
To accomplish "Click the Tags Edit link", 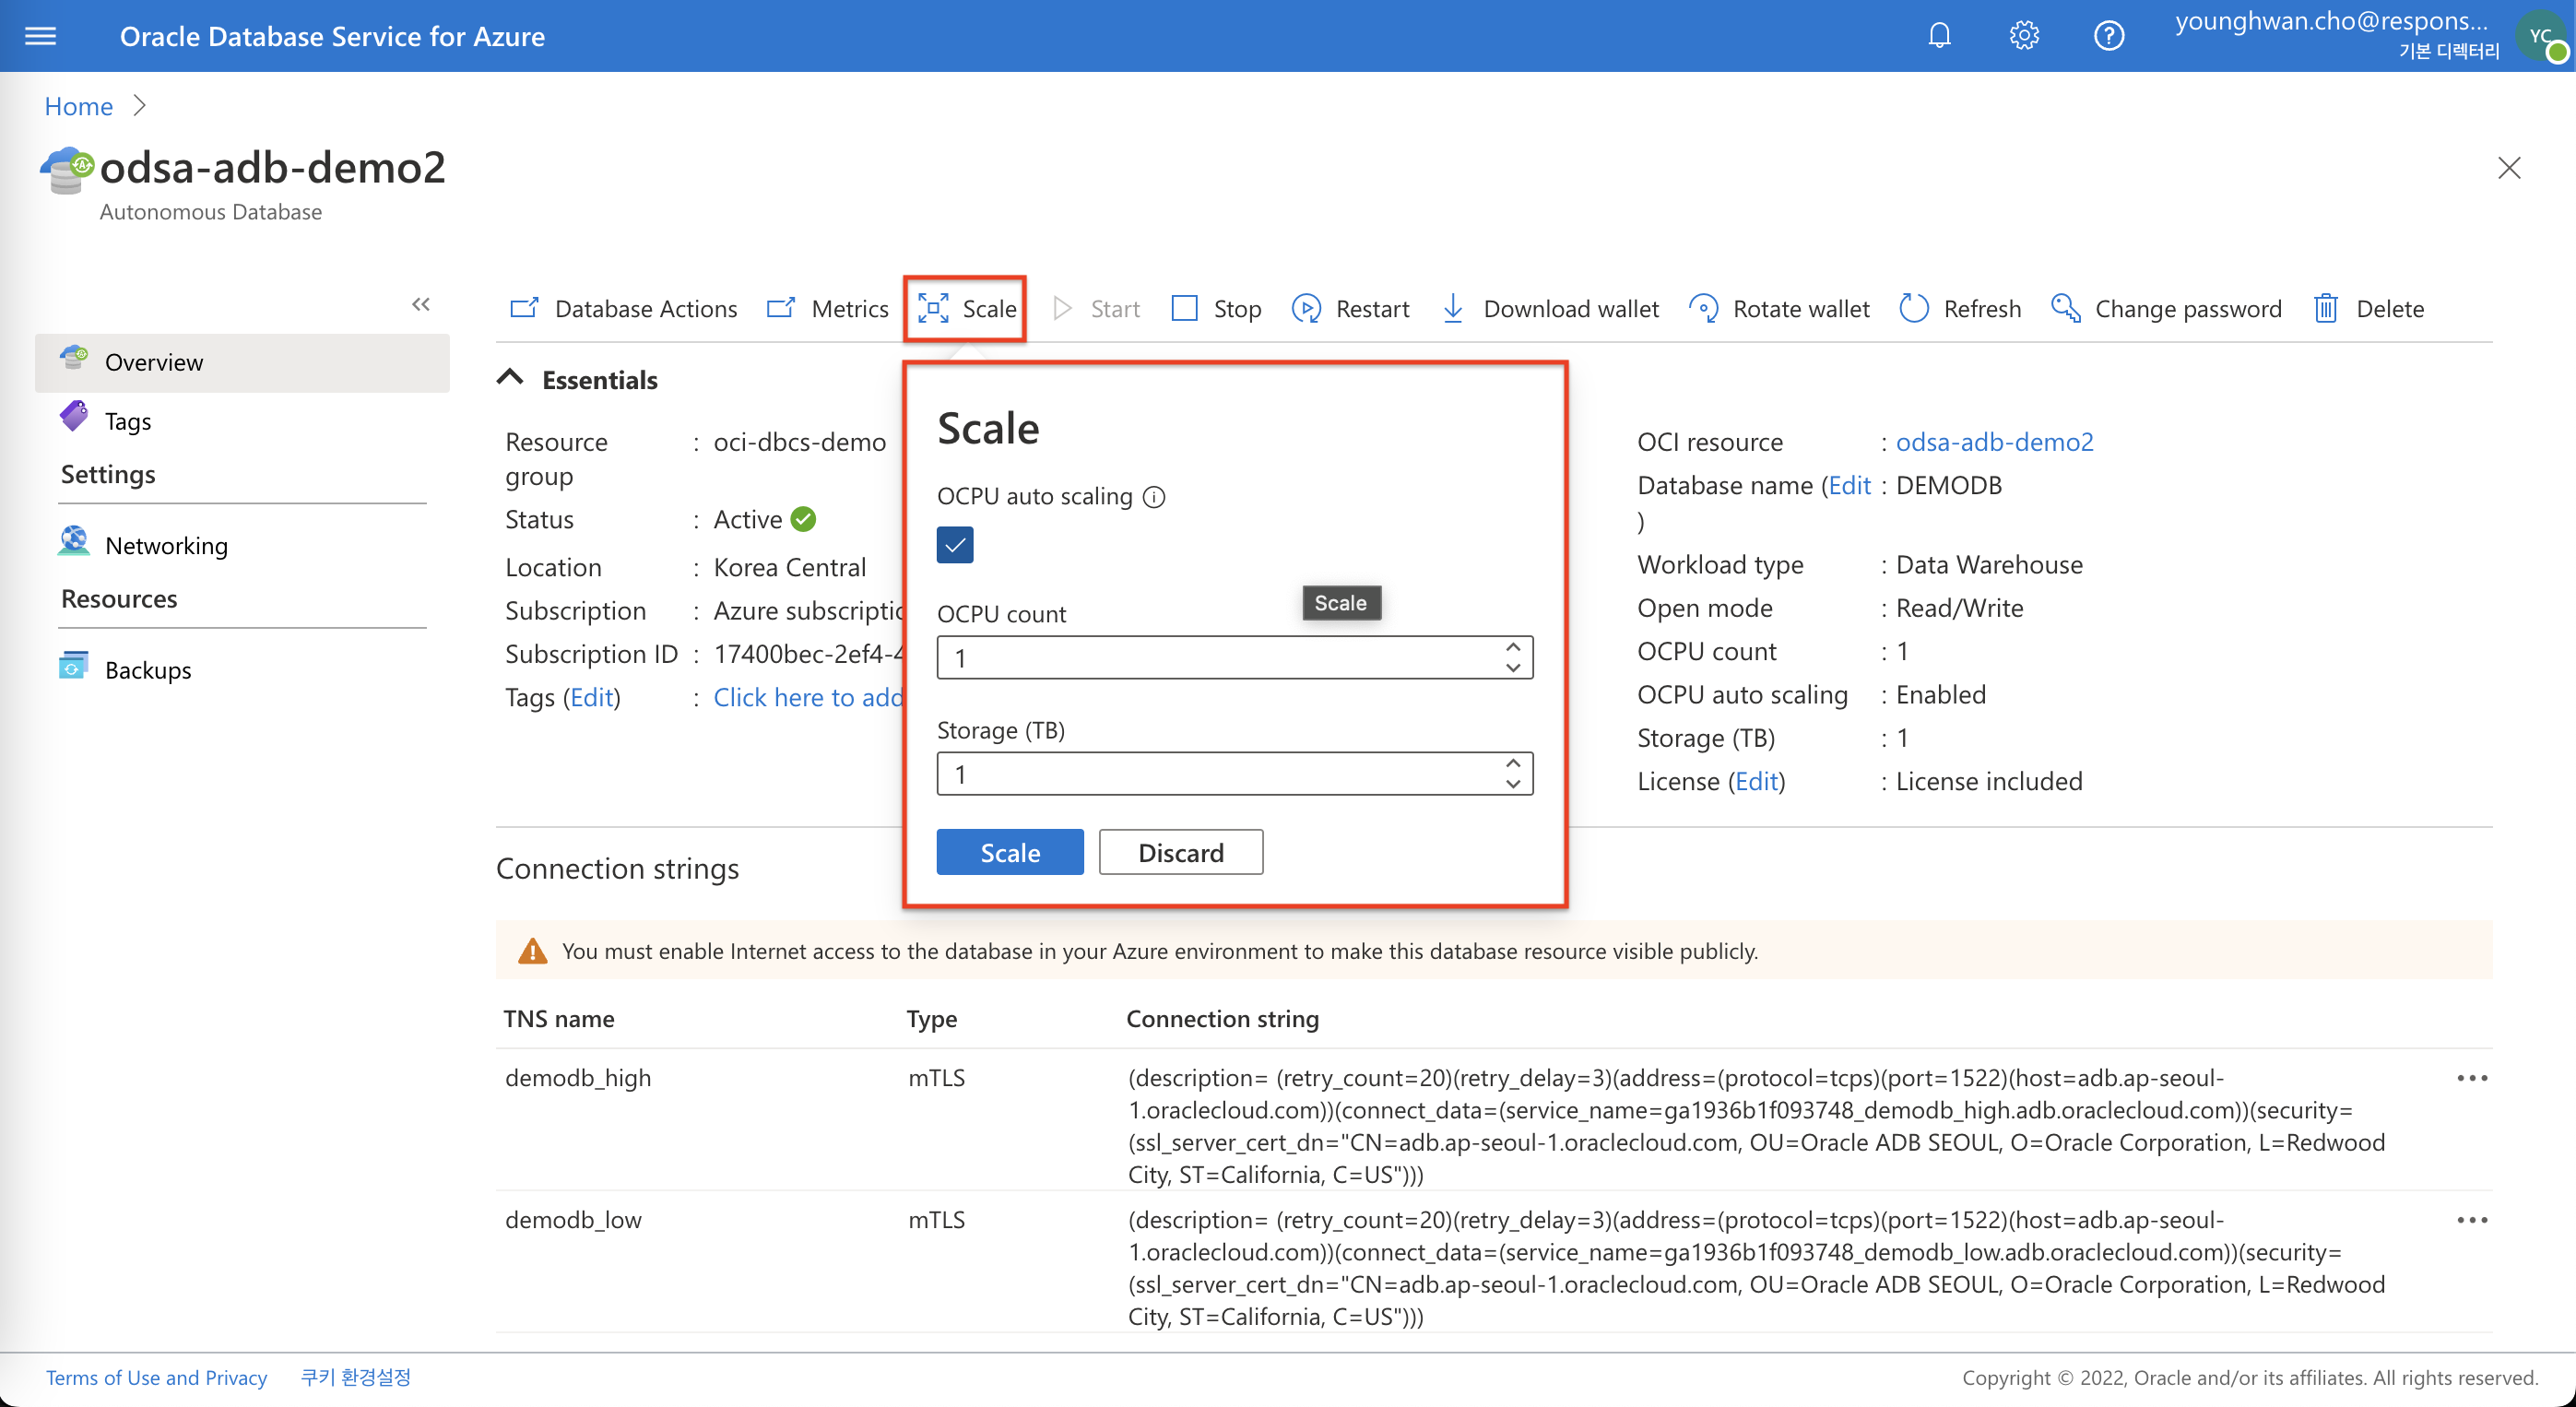I will tap(592, 697).
